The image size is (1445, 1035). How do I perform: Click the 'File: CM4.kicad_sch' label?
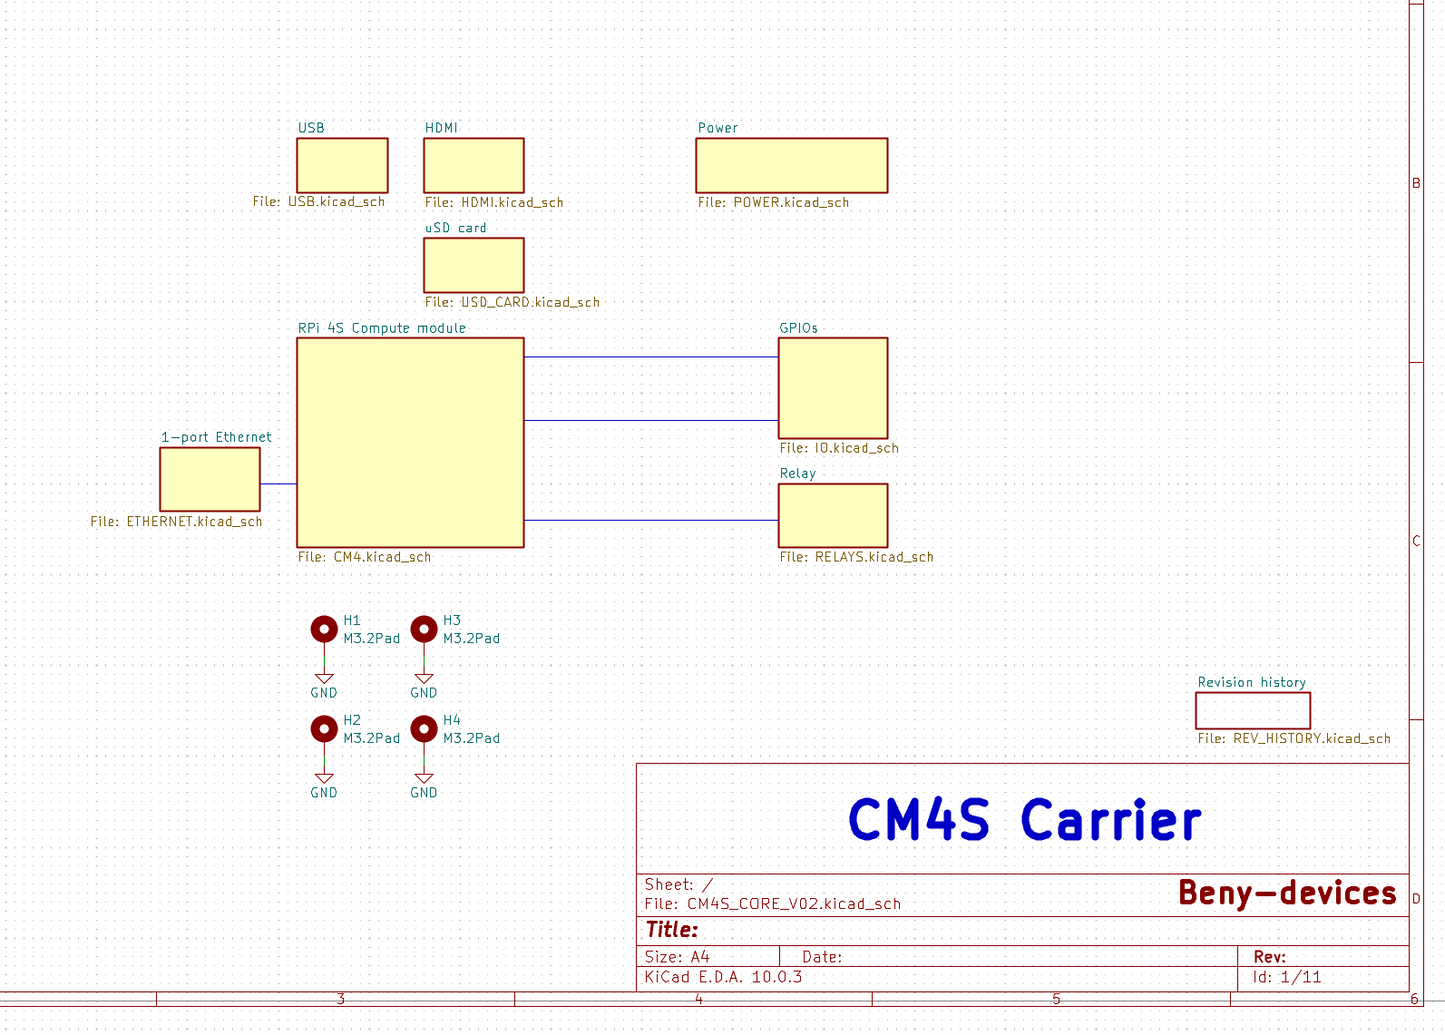click(x=364, y=557)
